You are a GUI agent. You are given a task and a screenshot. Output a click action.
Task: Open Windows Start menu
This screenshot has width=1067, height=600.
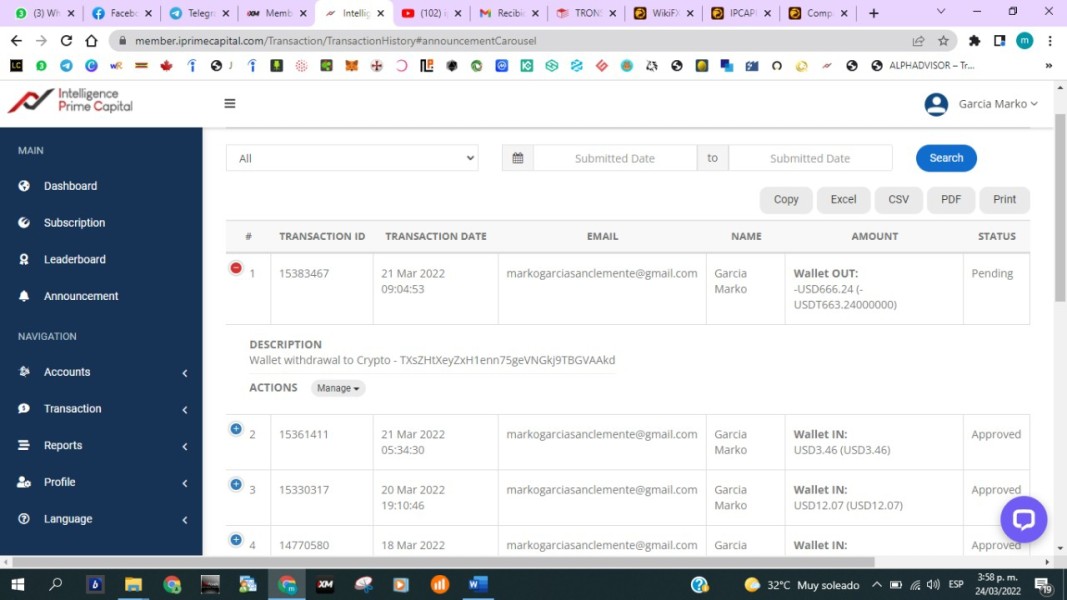(18, 584)
